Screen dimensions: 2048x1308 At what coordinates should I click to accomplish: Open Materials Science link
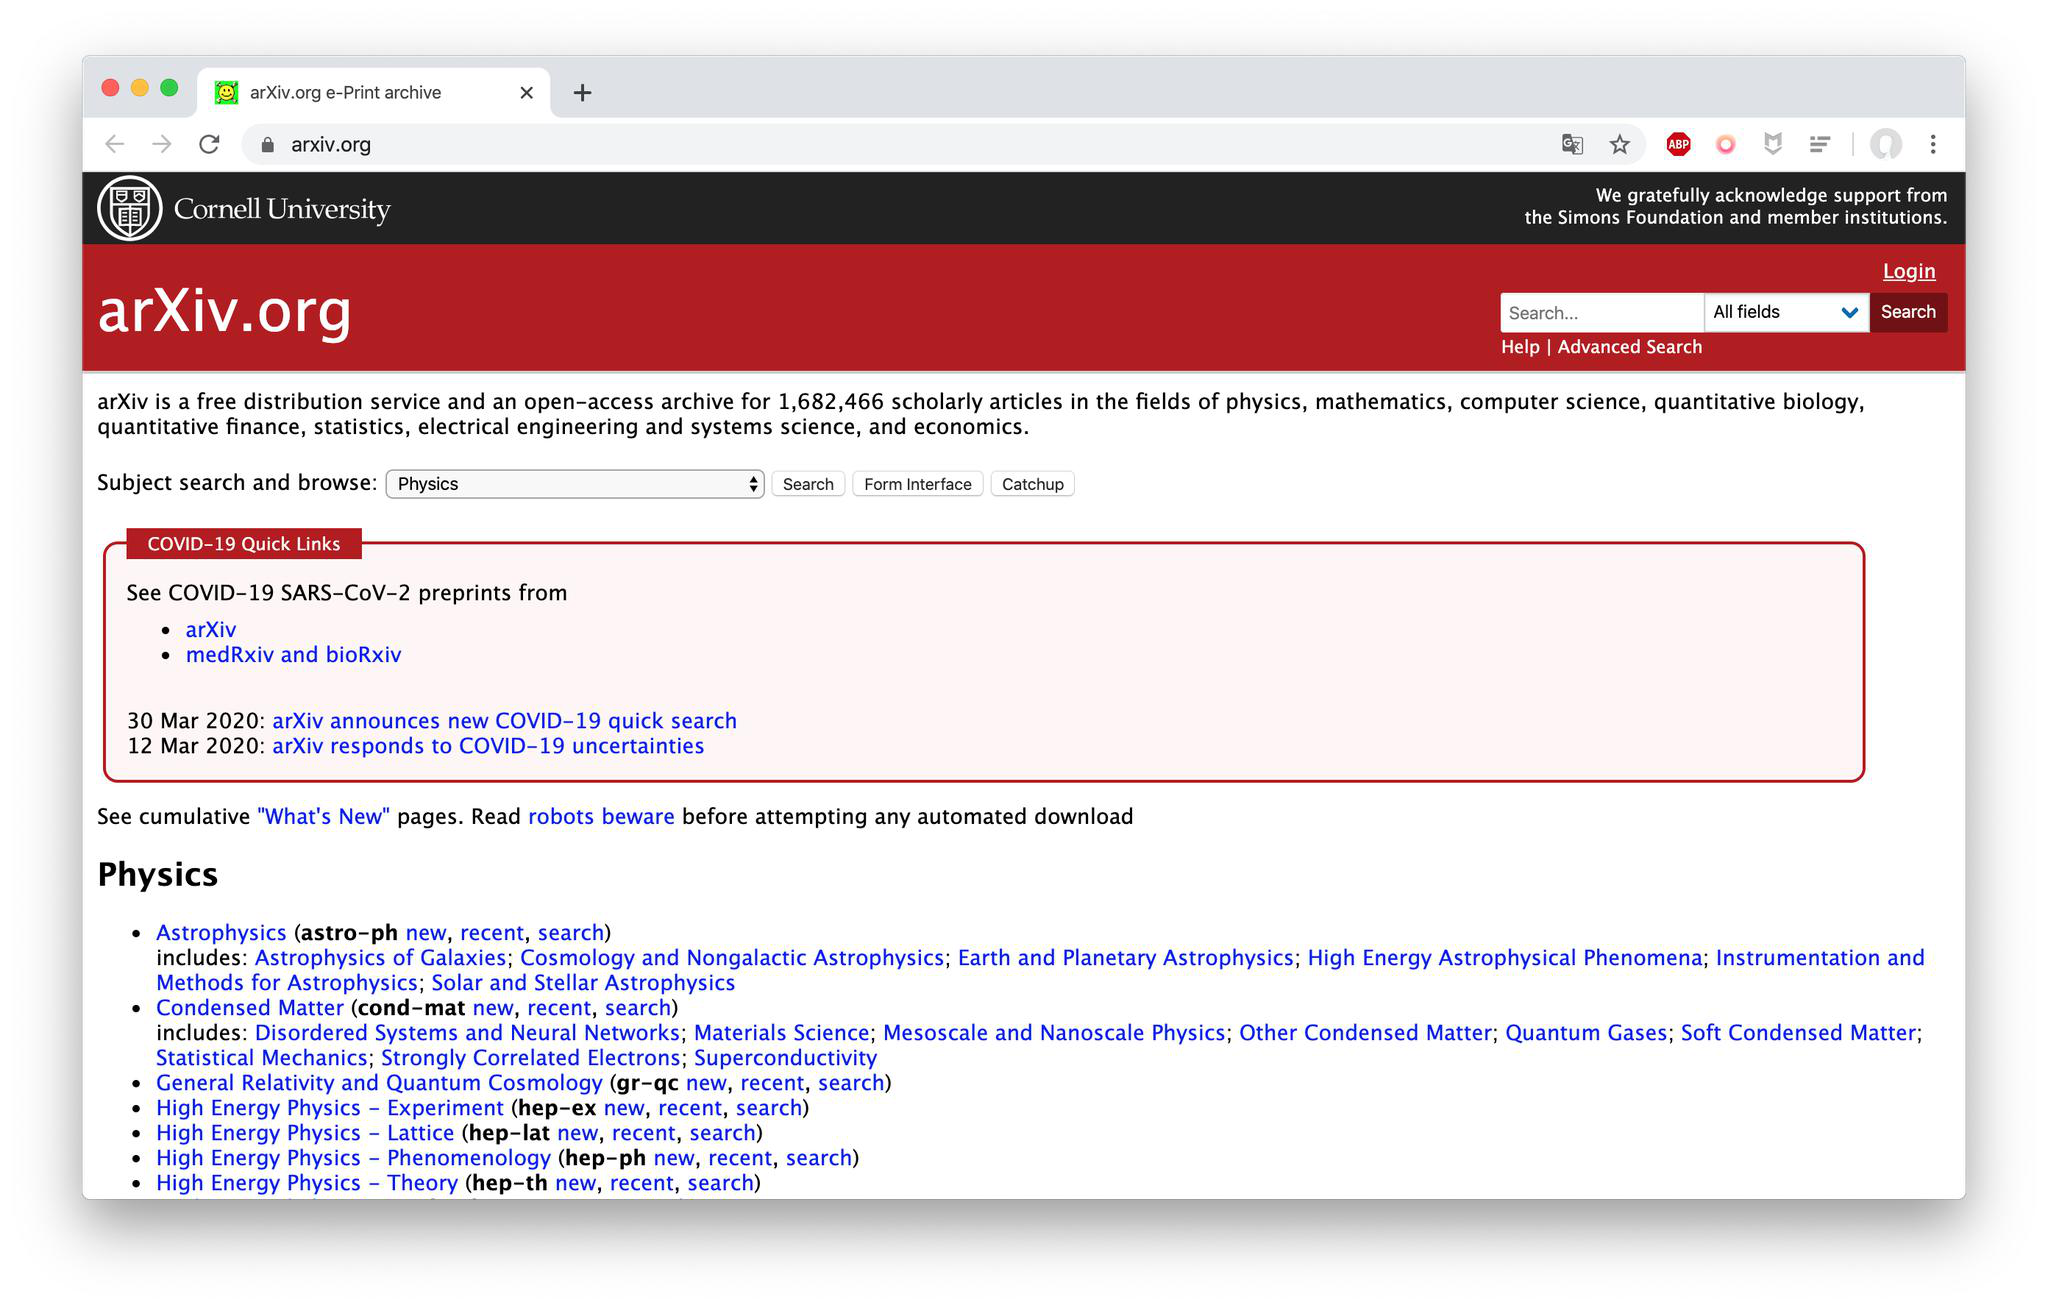[782, 1033]
